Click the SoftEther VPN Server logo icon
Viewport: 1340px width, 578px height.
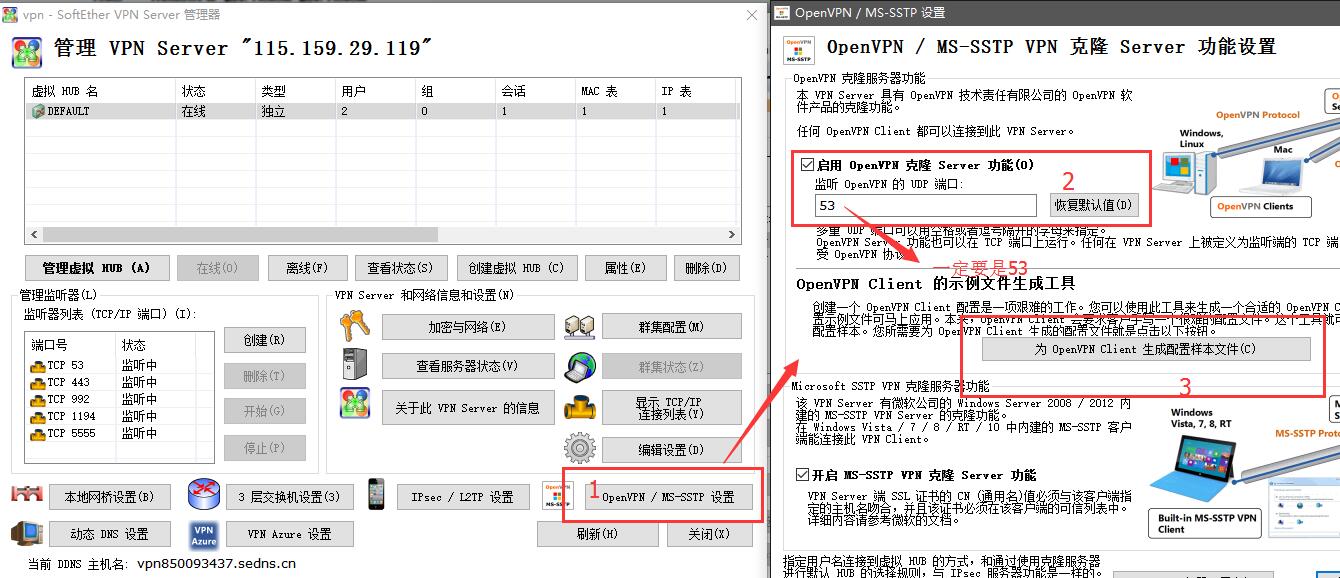click(27, 51)
